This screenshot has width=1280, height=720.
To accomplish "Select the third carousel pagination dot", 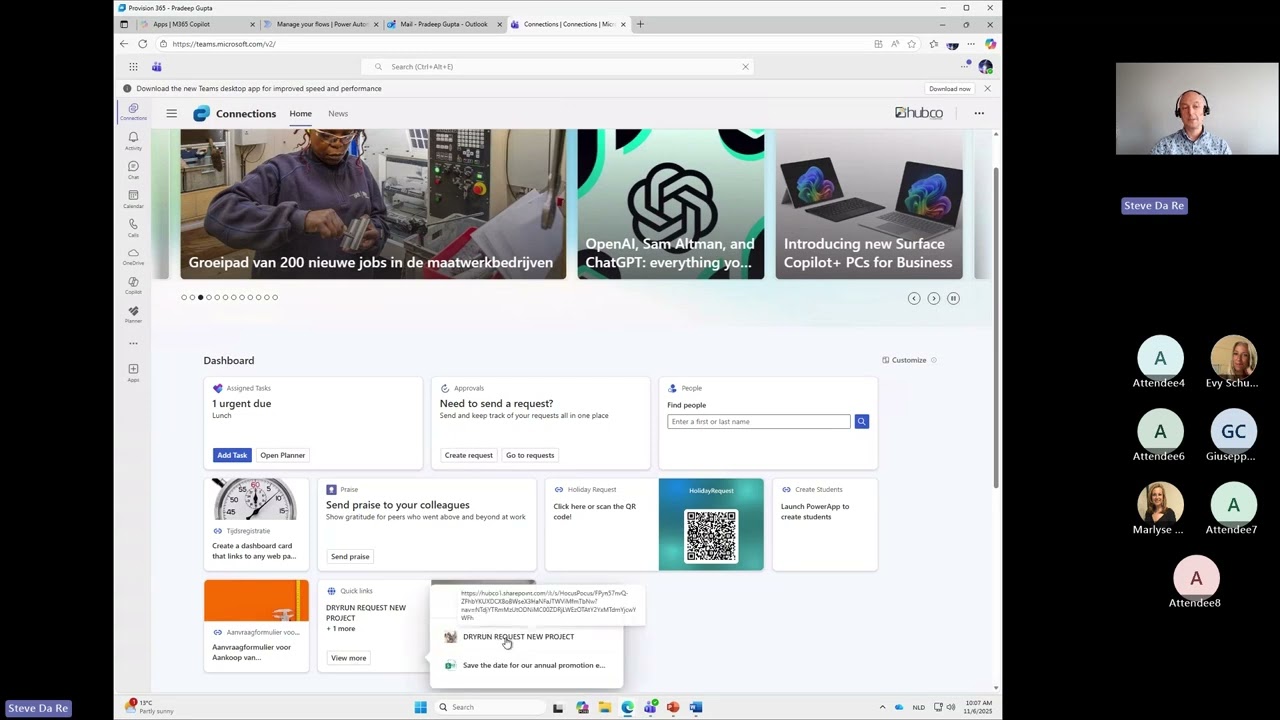I will point(200,297).
